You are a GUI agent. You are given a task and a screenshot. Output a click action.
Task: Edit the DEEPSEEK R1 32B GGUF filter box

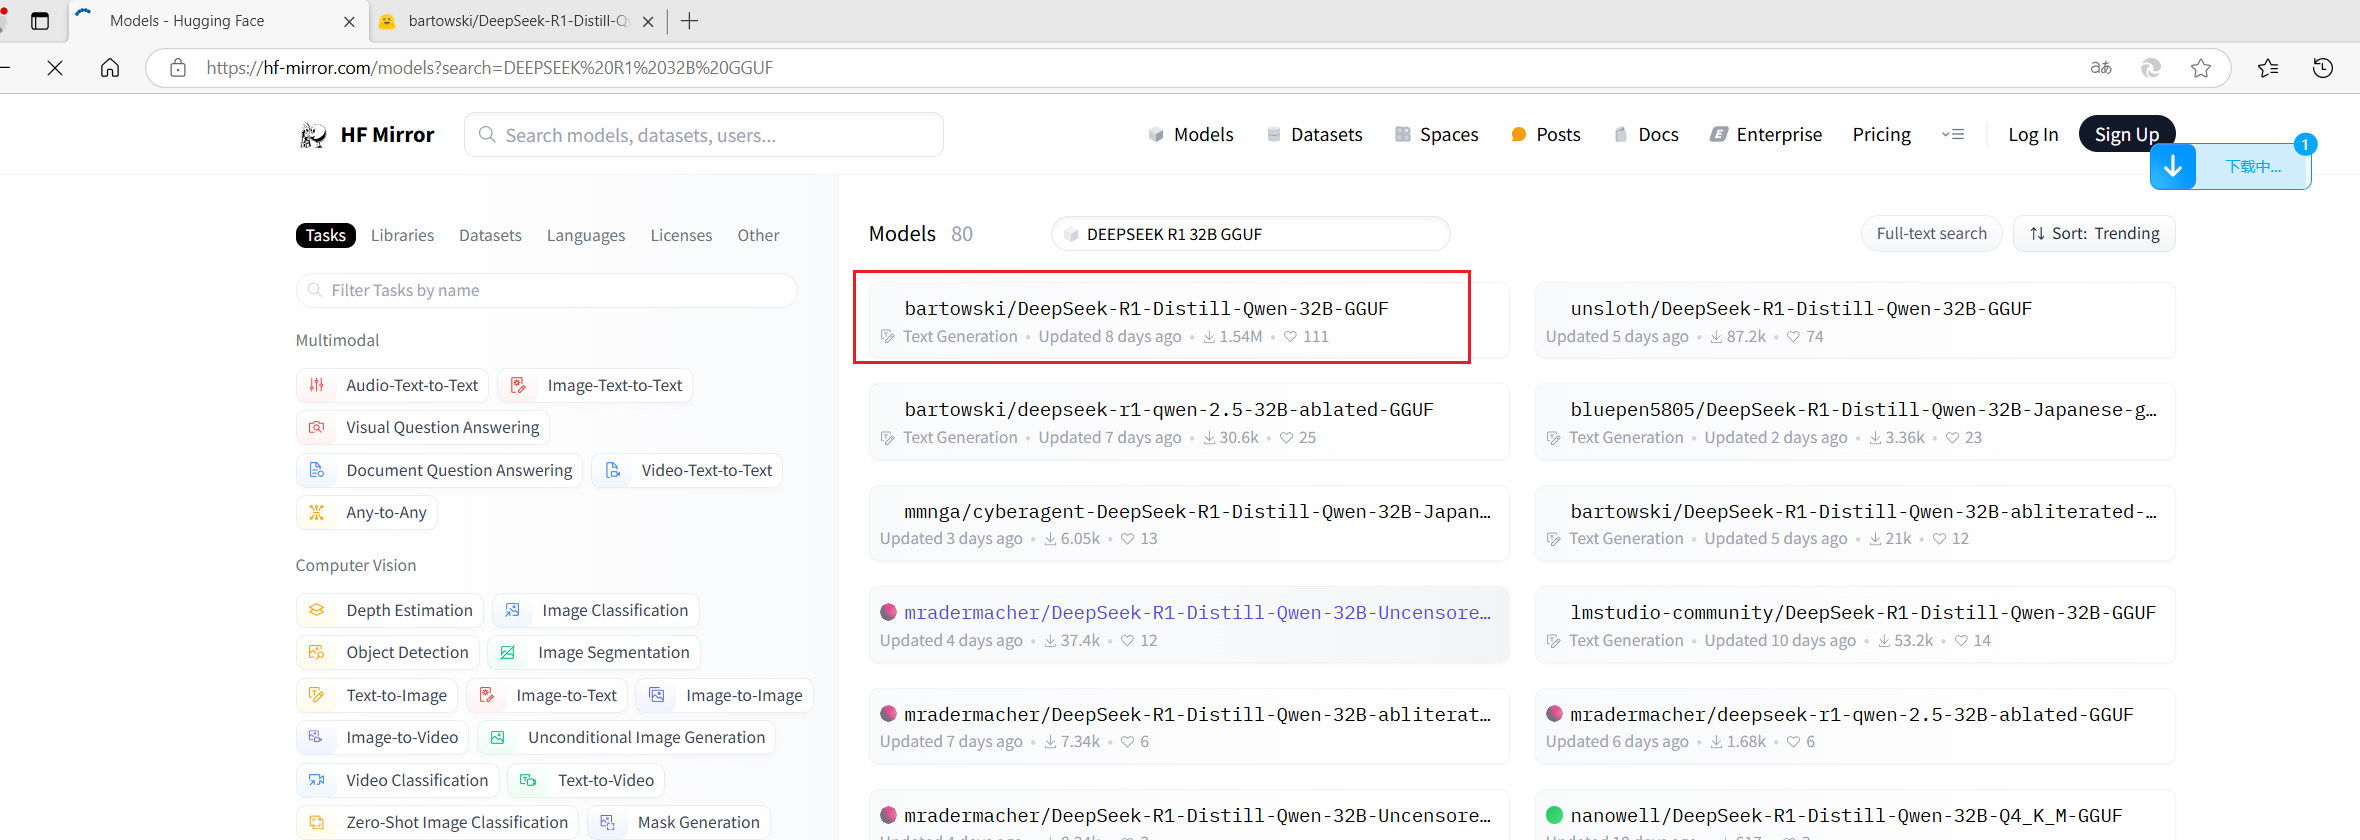(1250, 234)
